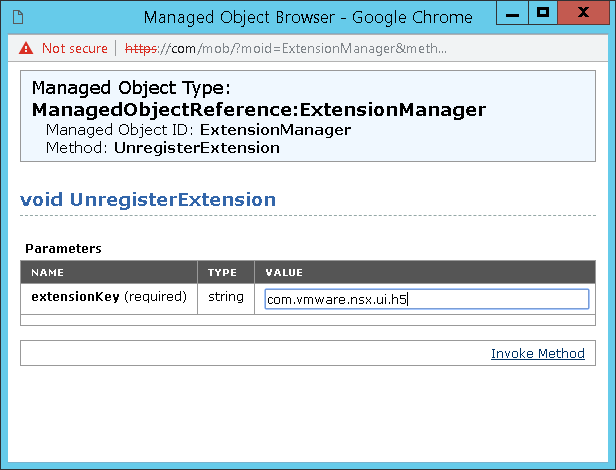Select the extensionKey (required) parameter cell
616x470 pixels.
point(109,297)
